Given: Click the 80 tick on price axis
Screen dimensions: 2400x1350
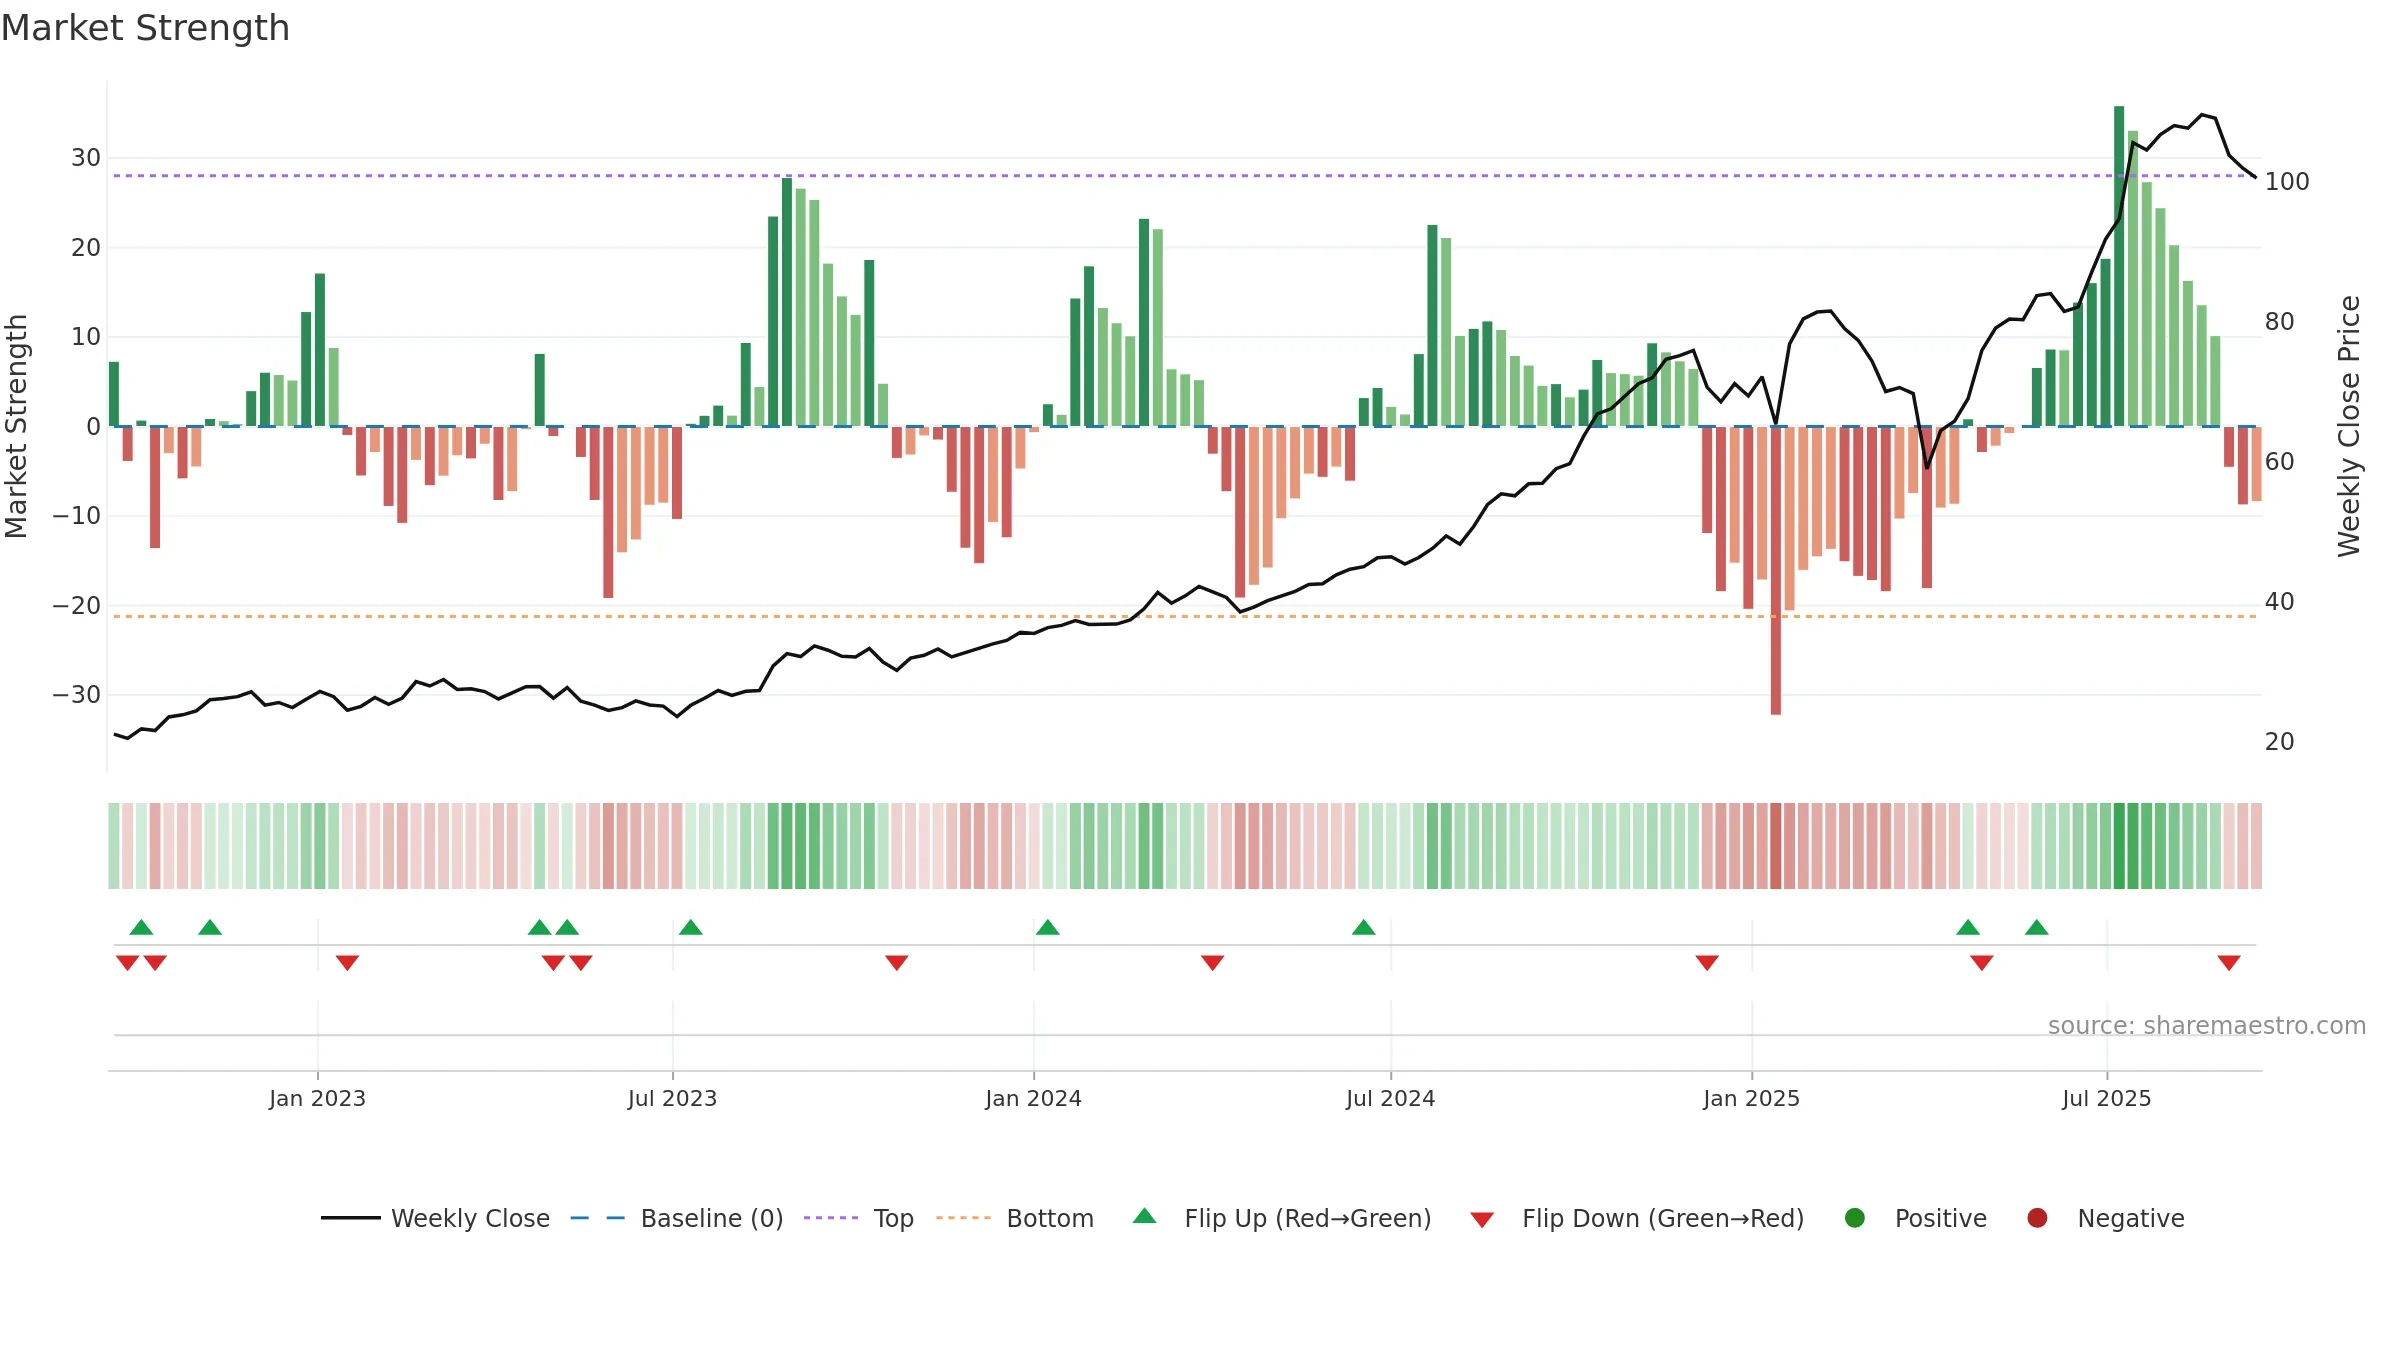Looking at the screenshot, I should coord(2280,322).
